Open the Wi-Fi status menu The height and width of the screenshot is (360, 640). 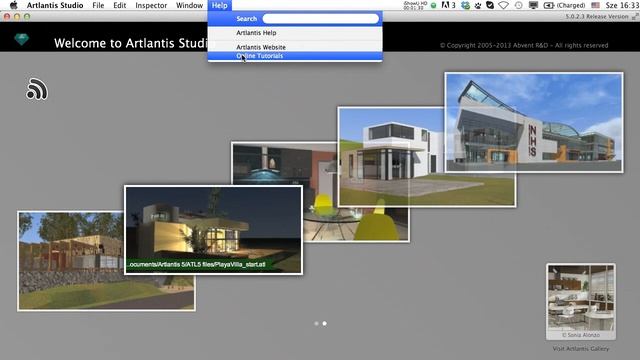[x=504, y=5]
